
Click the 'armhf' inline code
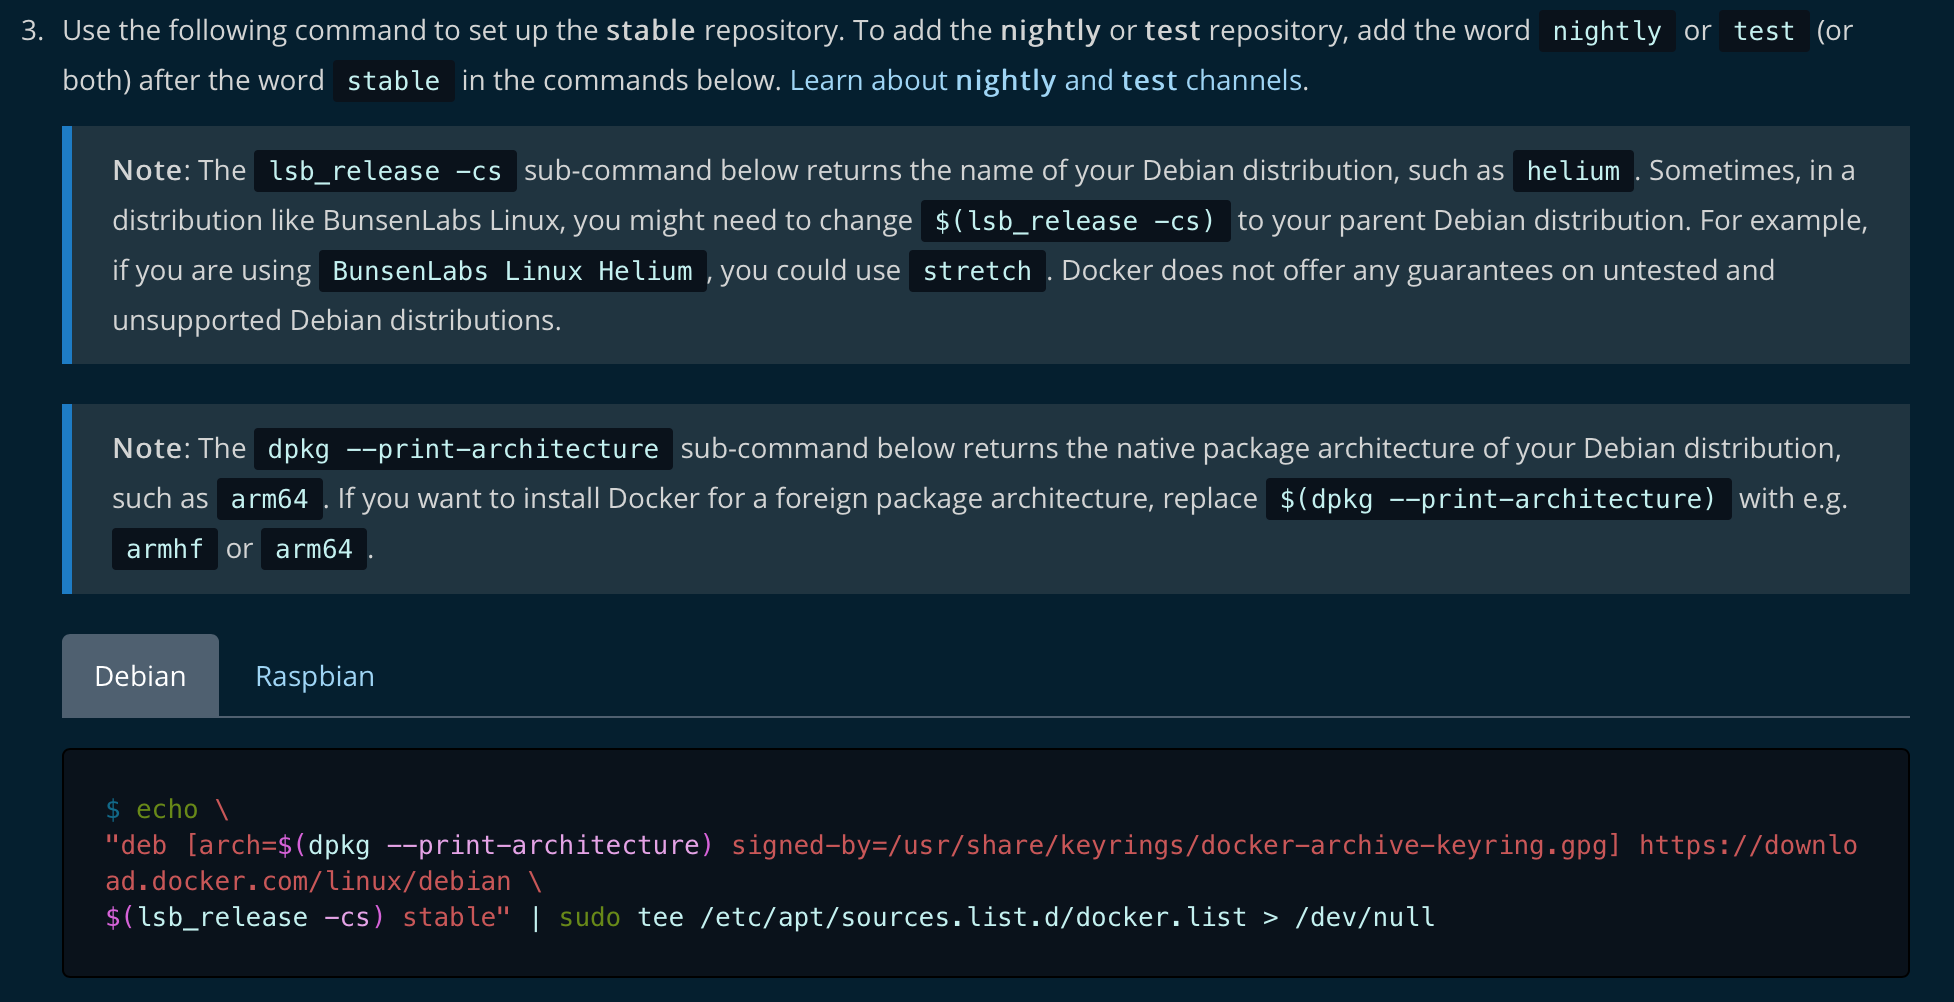[x=165, y=549]
